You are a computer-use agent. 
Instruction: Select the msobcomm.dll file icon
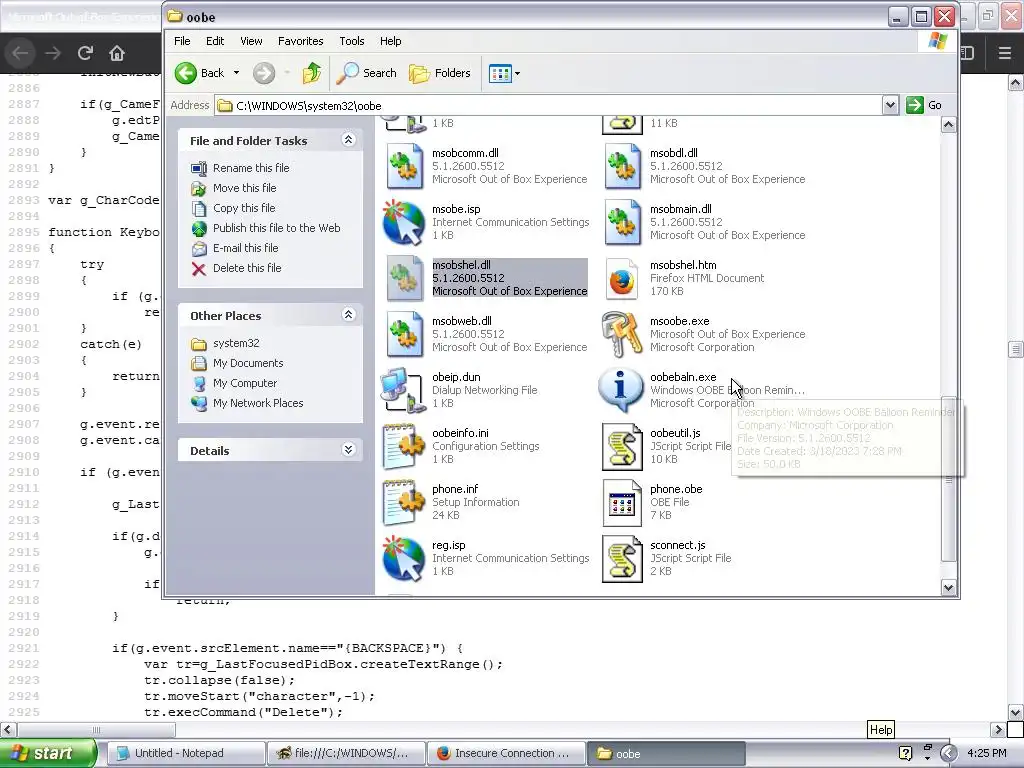coord(404,167)
